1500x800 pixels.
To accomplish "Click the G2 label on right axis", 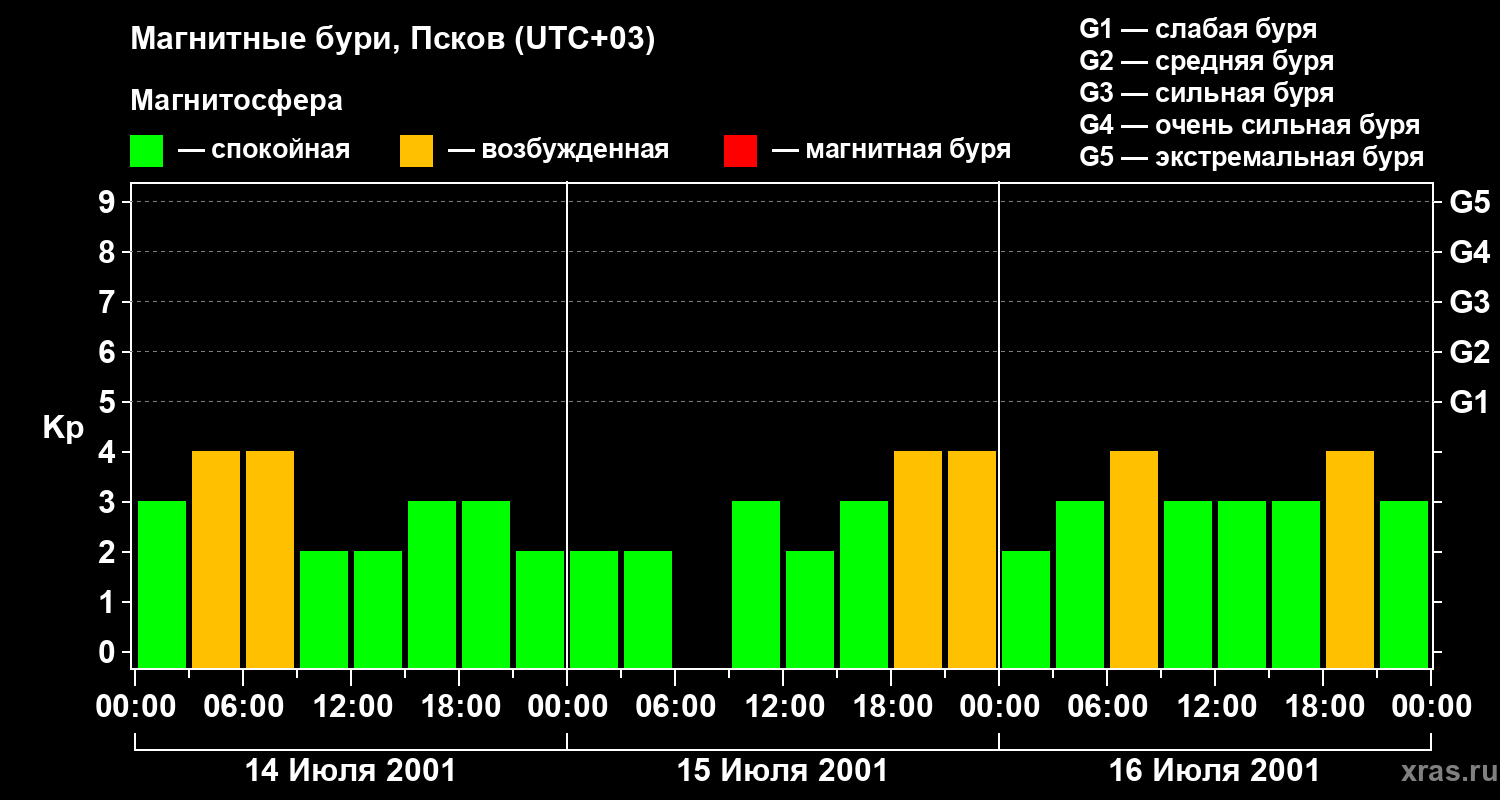I will click(1469, 352).
